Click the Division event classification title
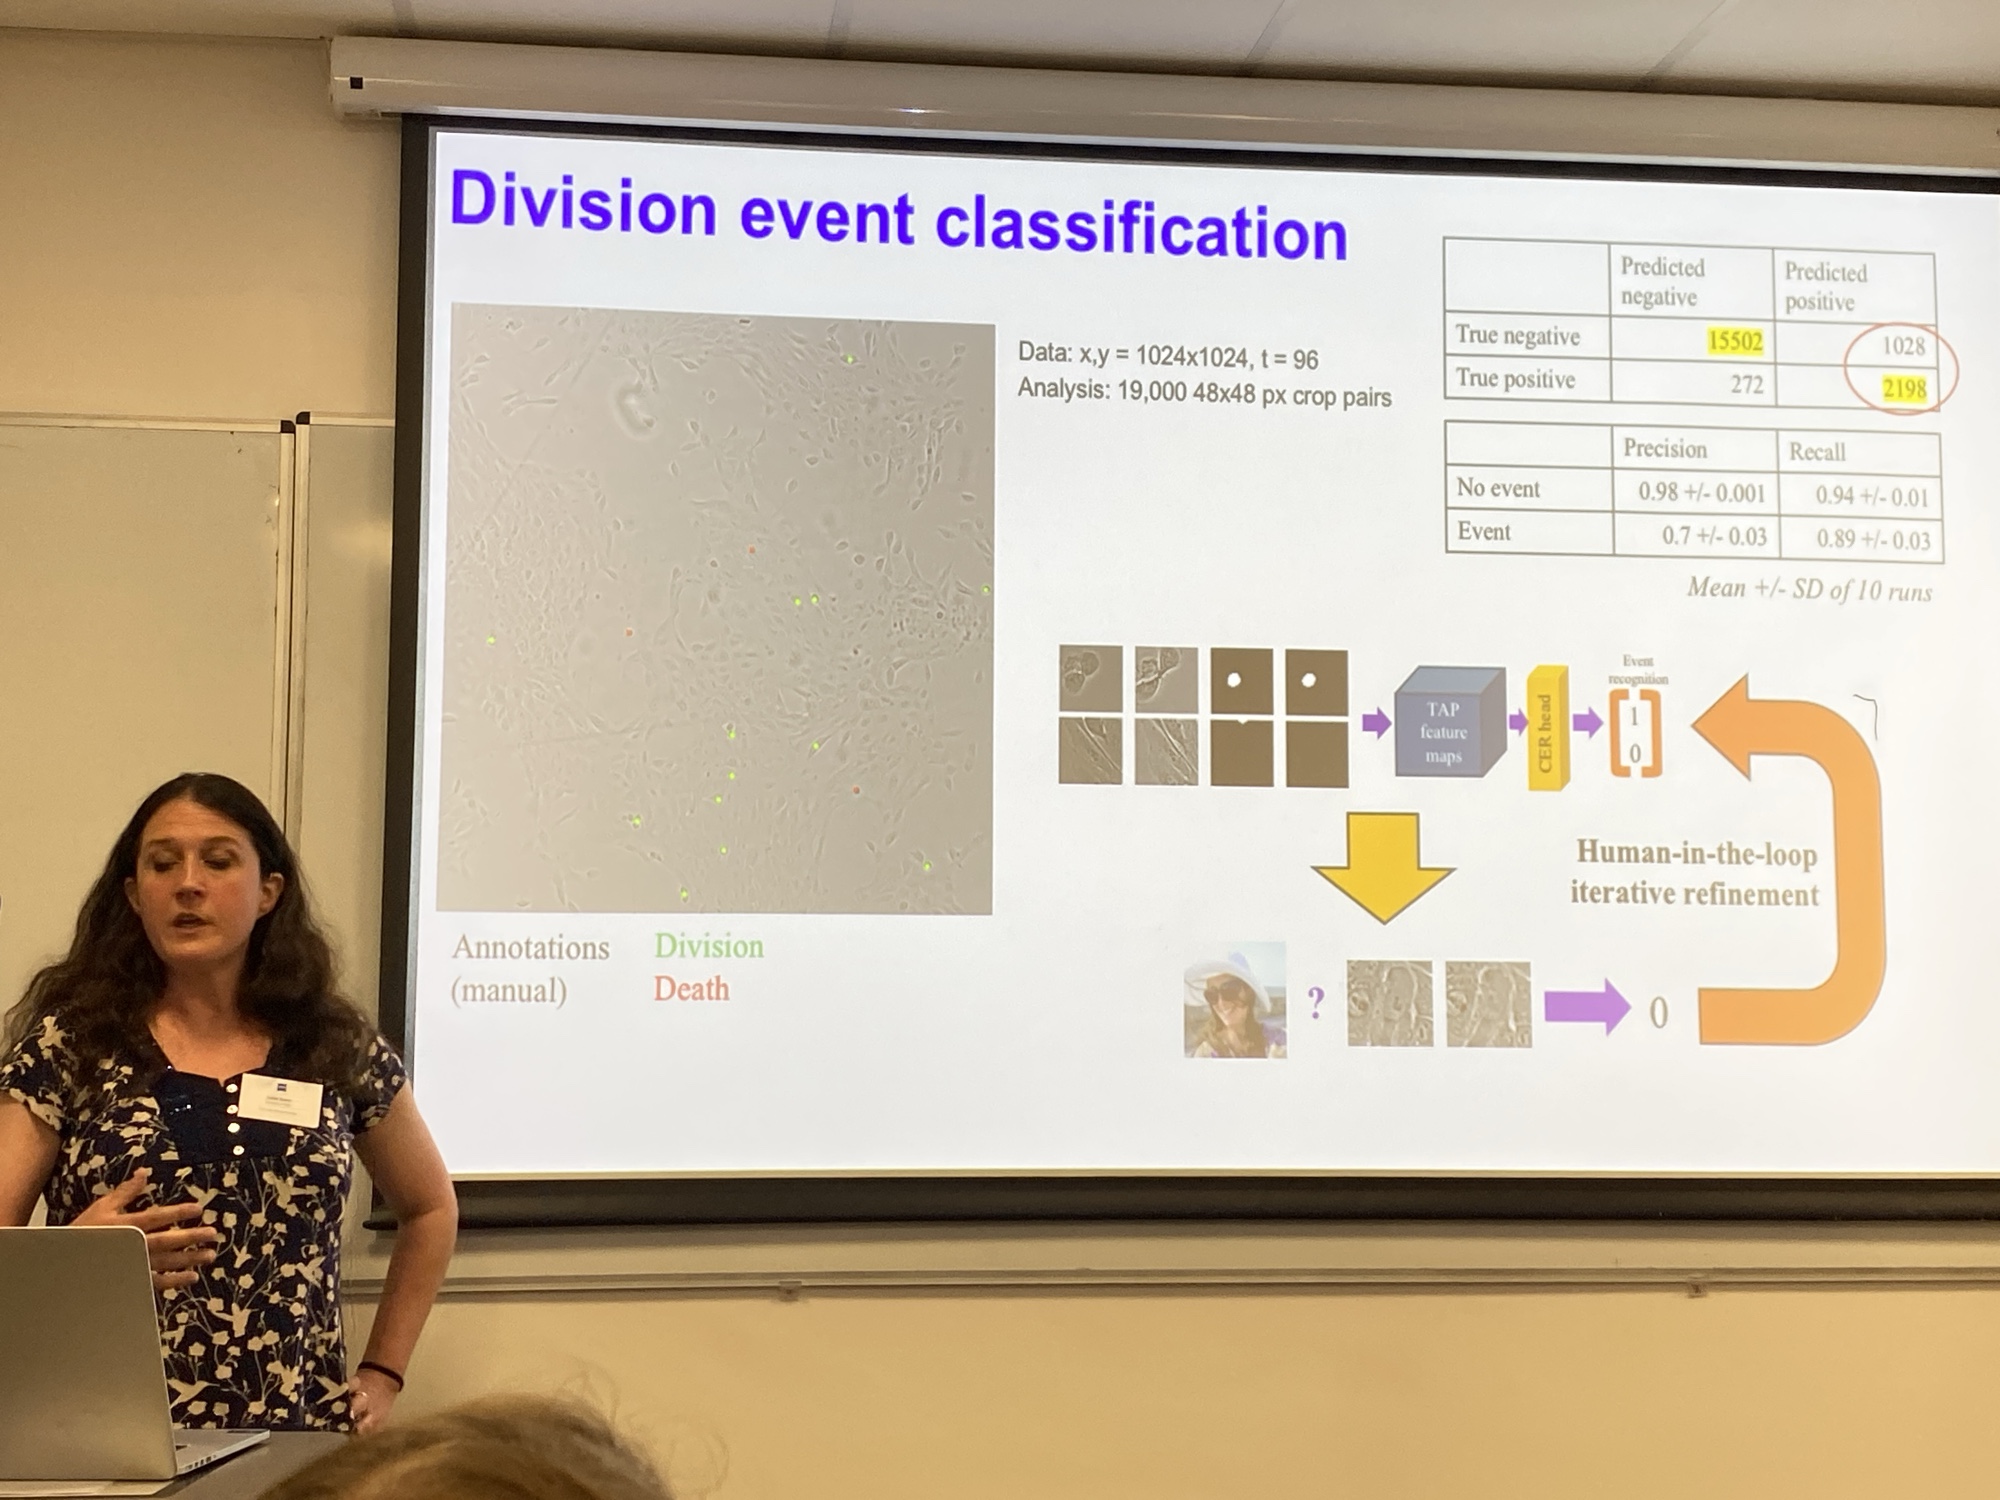 point(898,216)
